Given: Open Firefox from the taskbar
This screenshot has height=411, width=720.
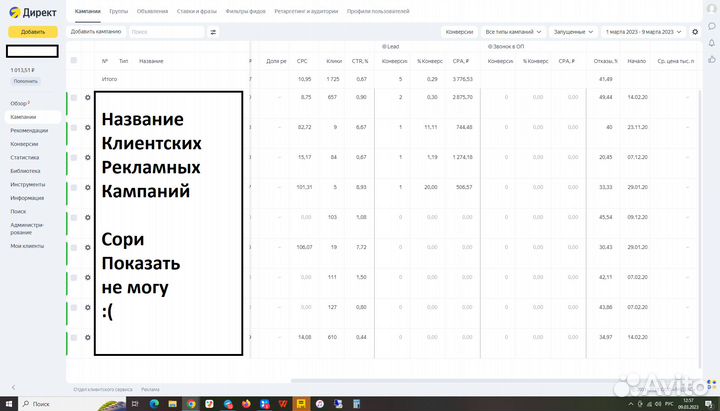Looking at the screenshot, I should tap(246, 404).
